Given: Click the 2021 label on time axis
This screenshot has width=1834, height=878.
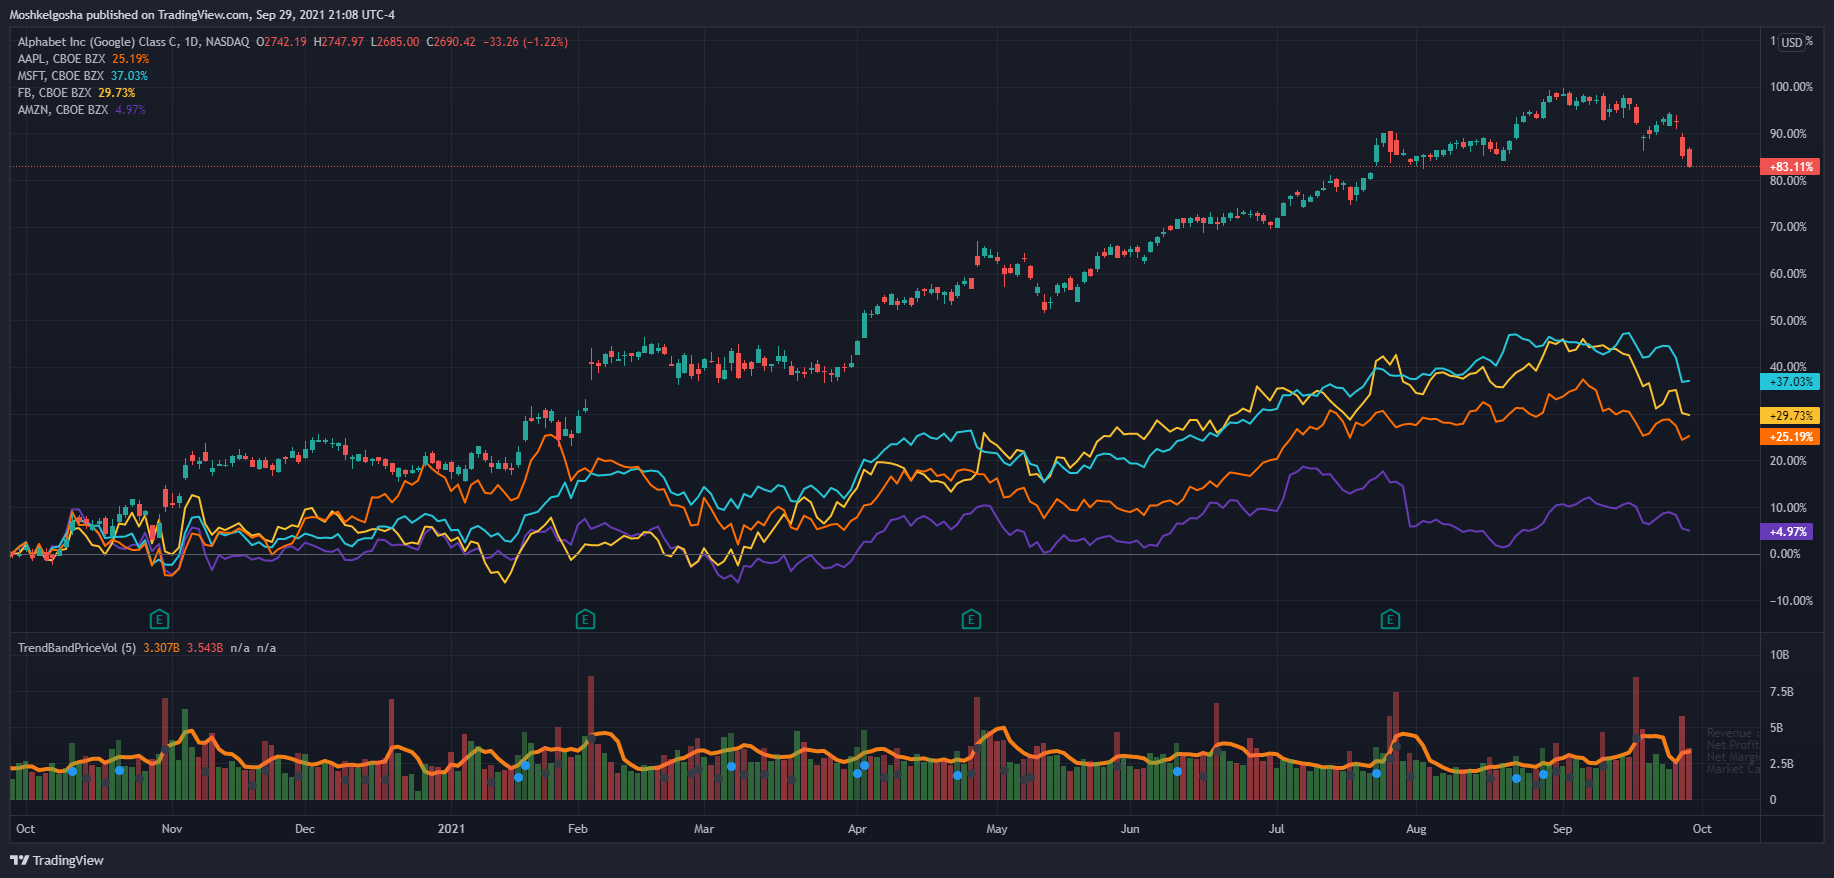Looking at the screenshot, I should tap(452, 829).
